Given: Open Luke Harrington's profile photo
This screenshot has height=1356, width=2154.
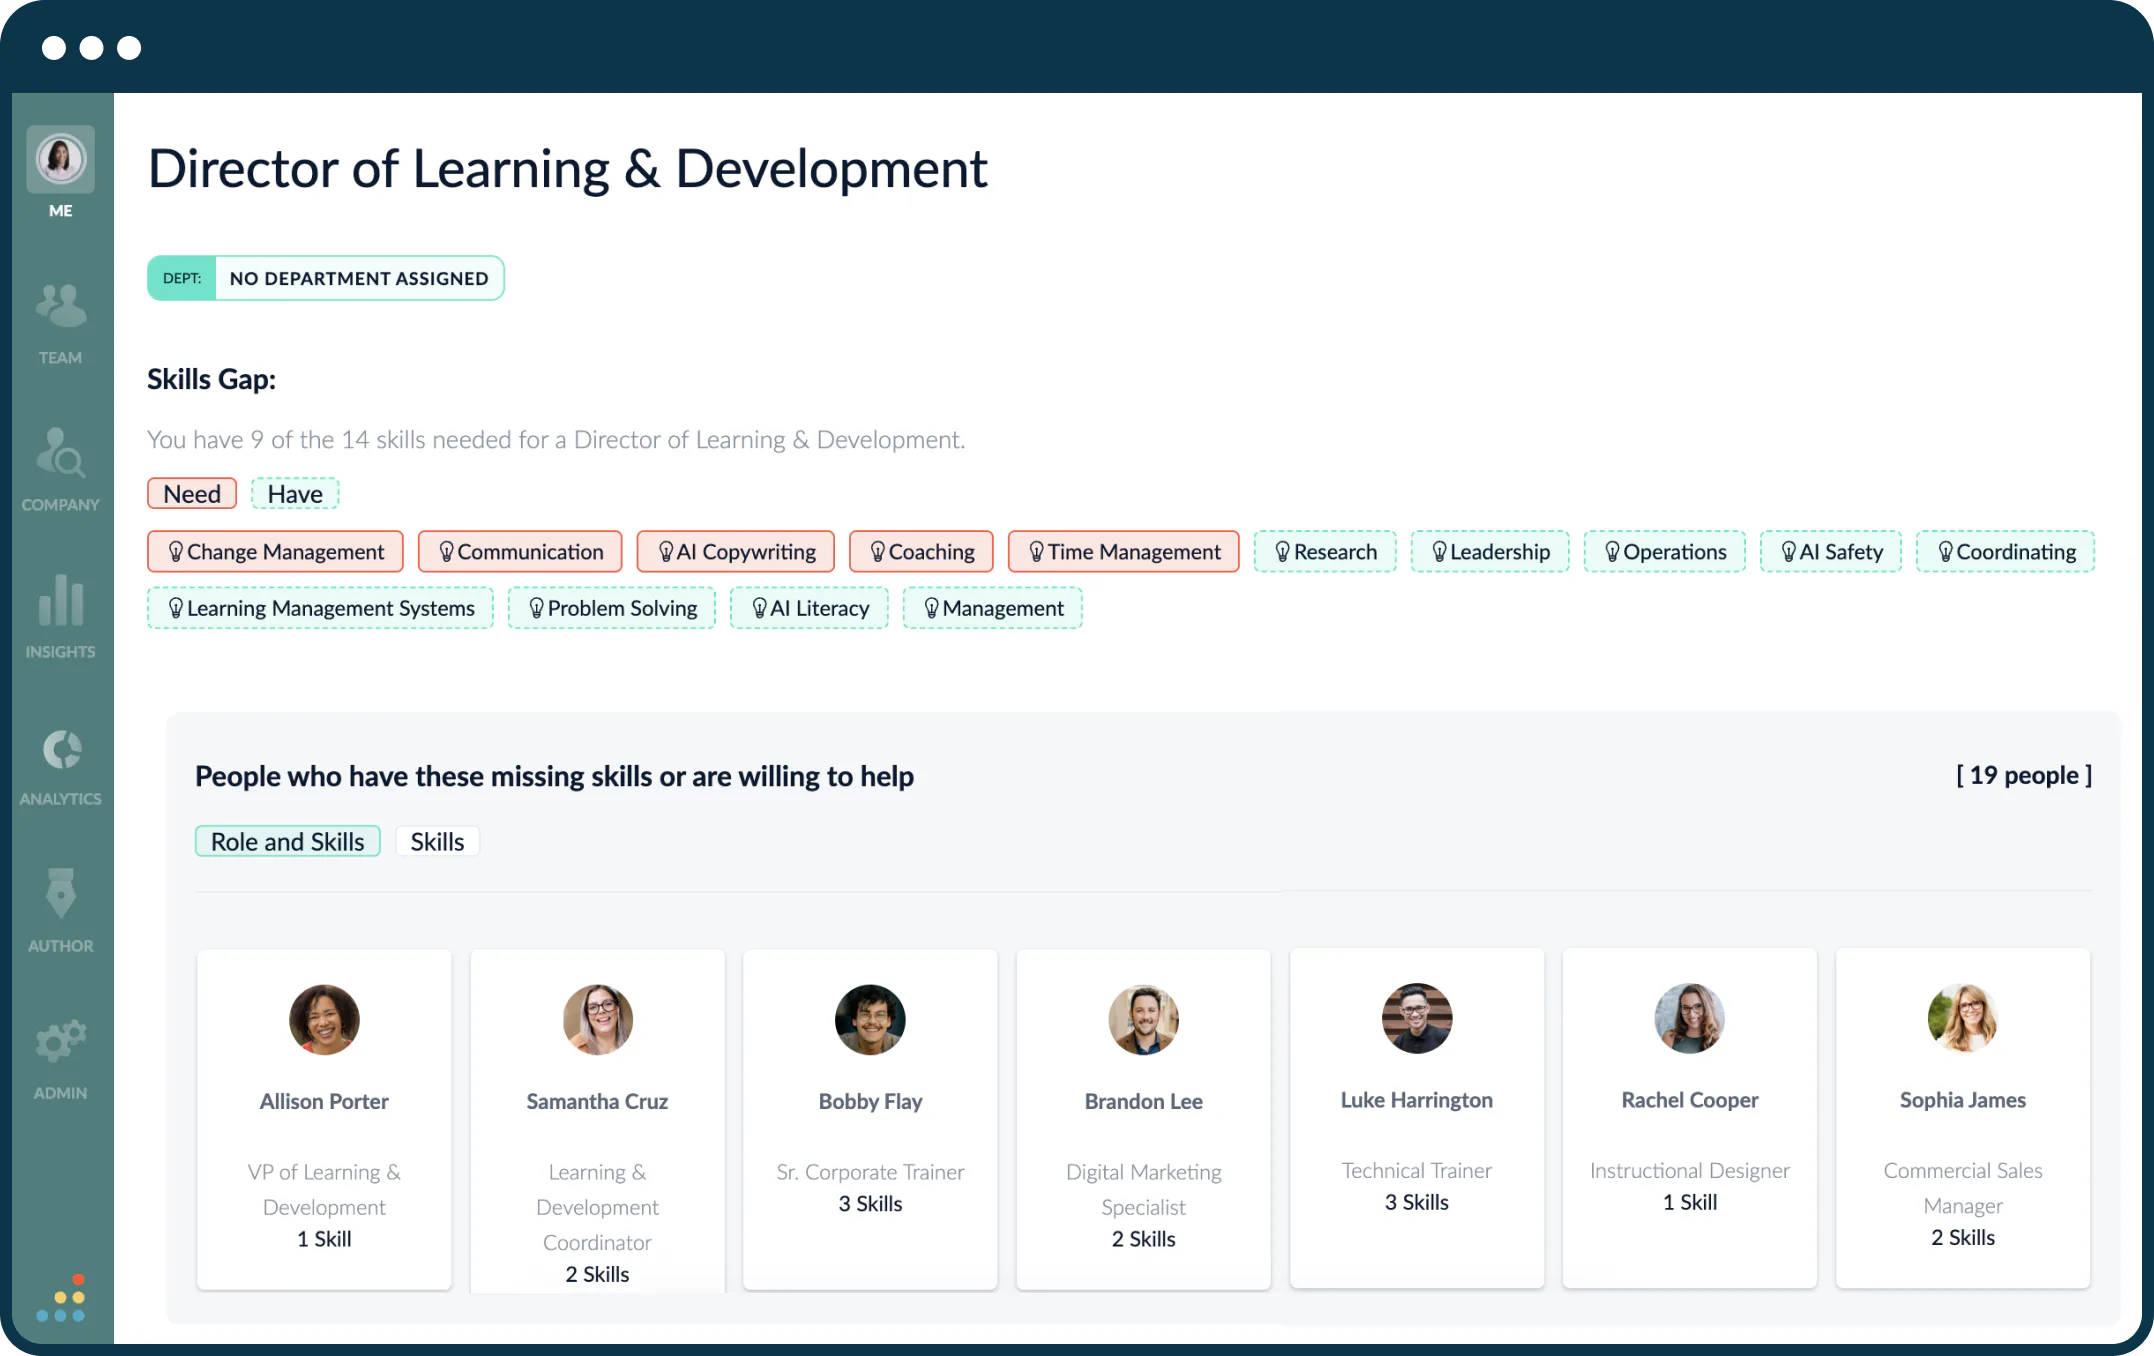Looking at the screenshot, I should tap(1417, 1018).
